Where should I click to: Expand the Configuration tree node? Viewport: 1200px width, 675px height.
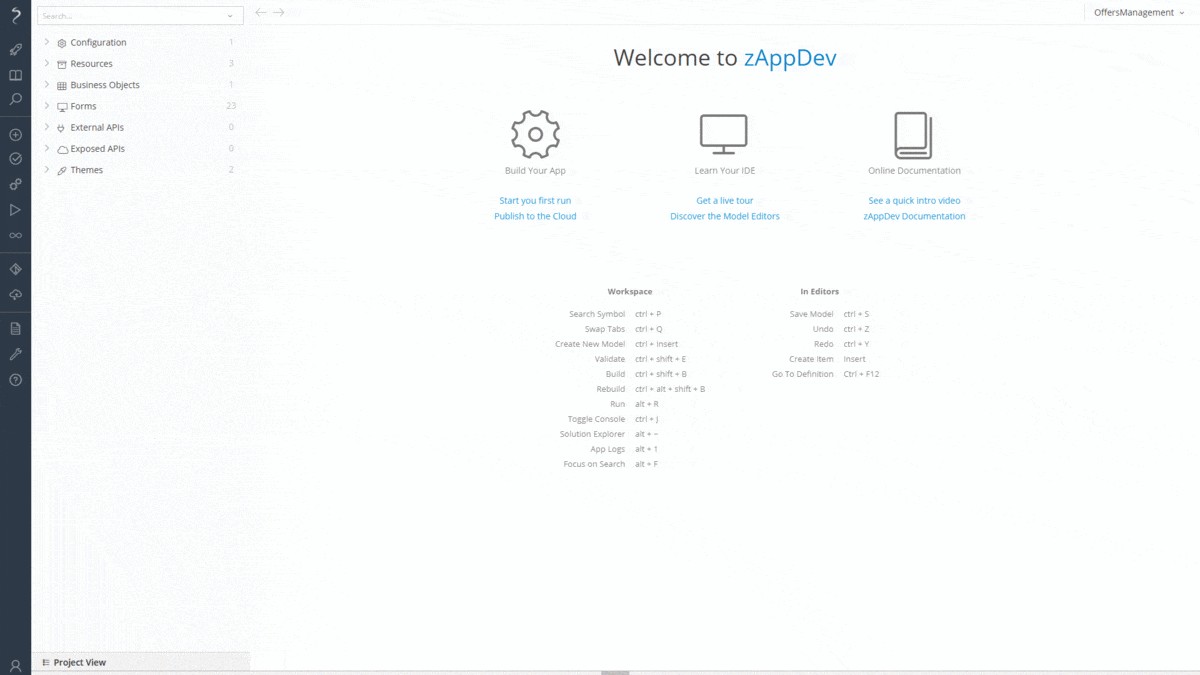[47, 42]
